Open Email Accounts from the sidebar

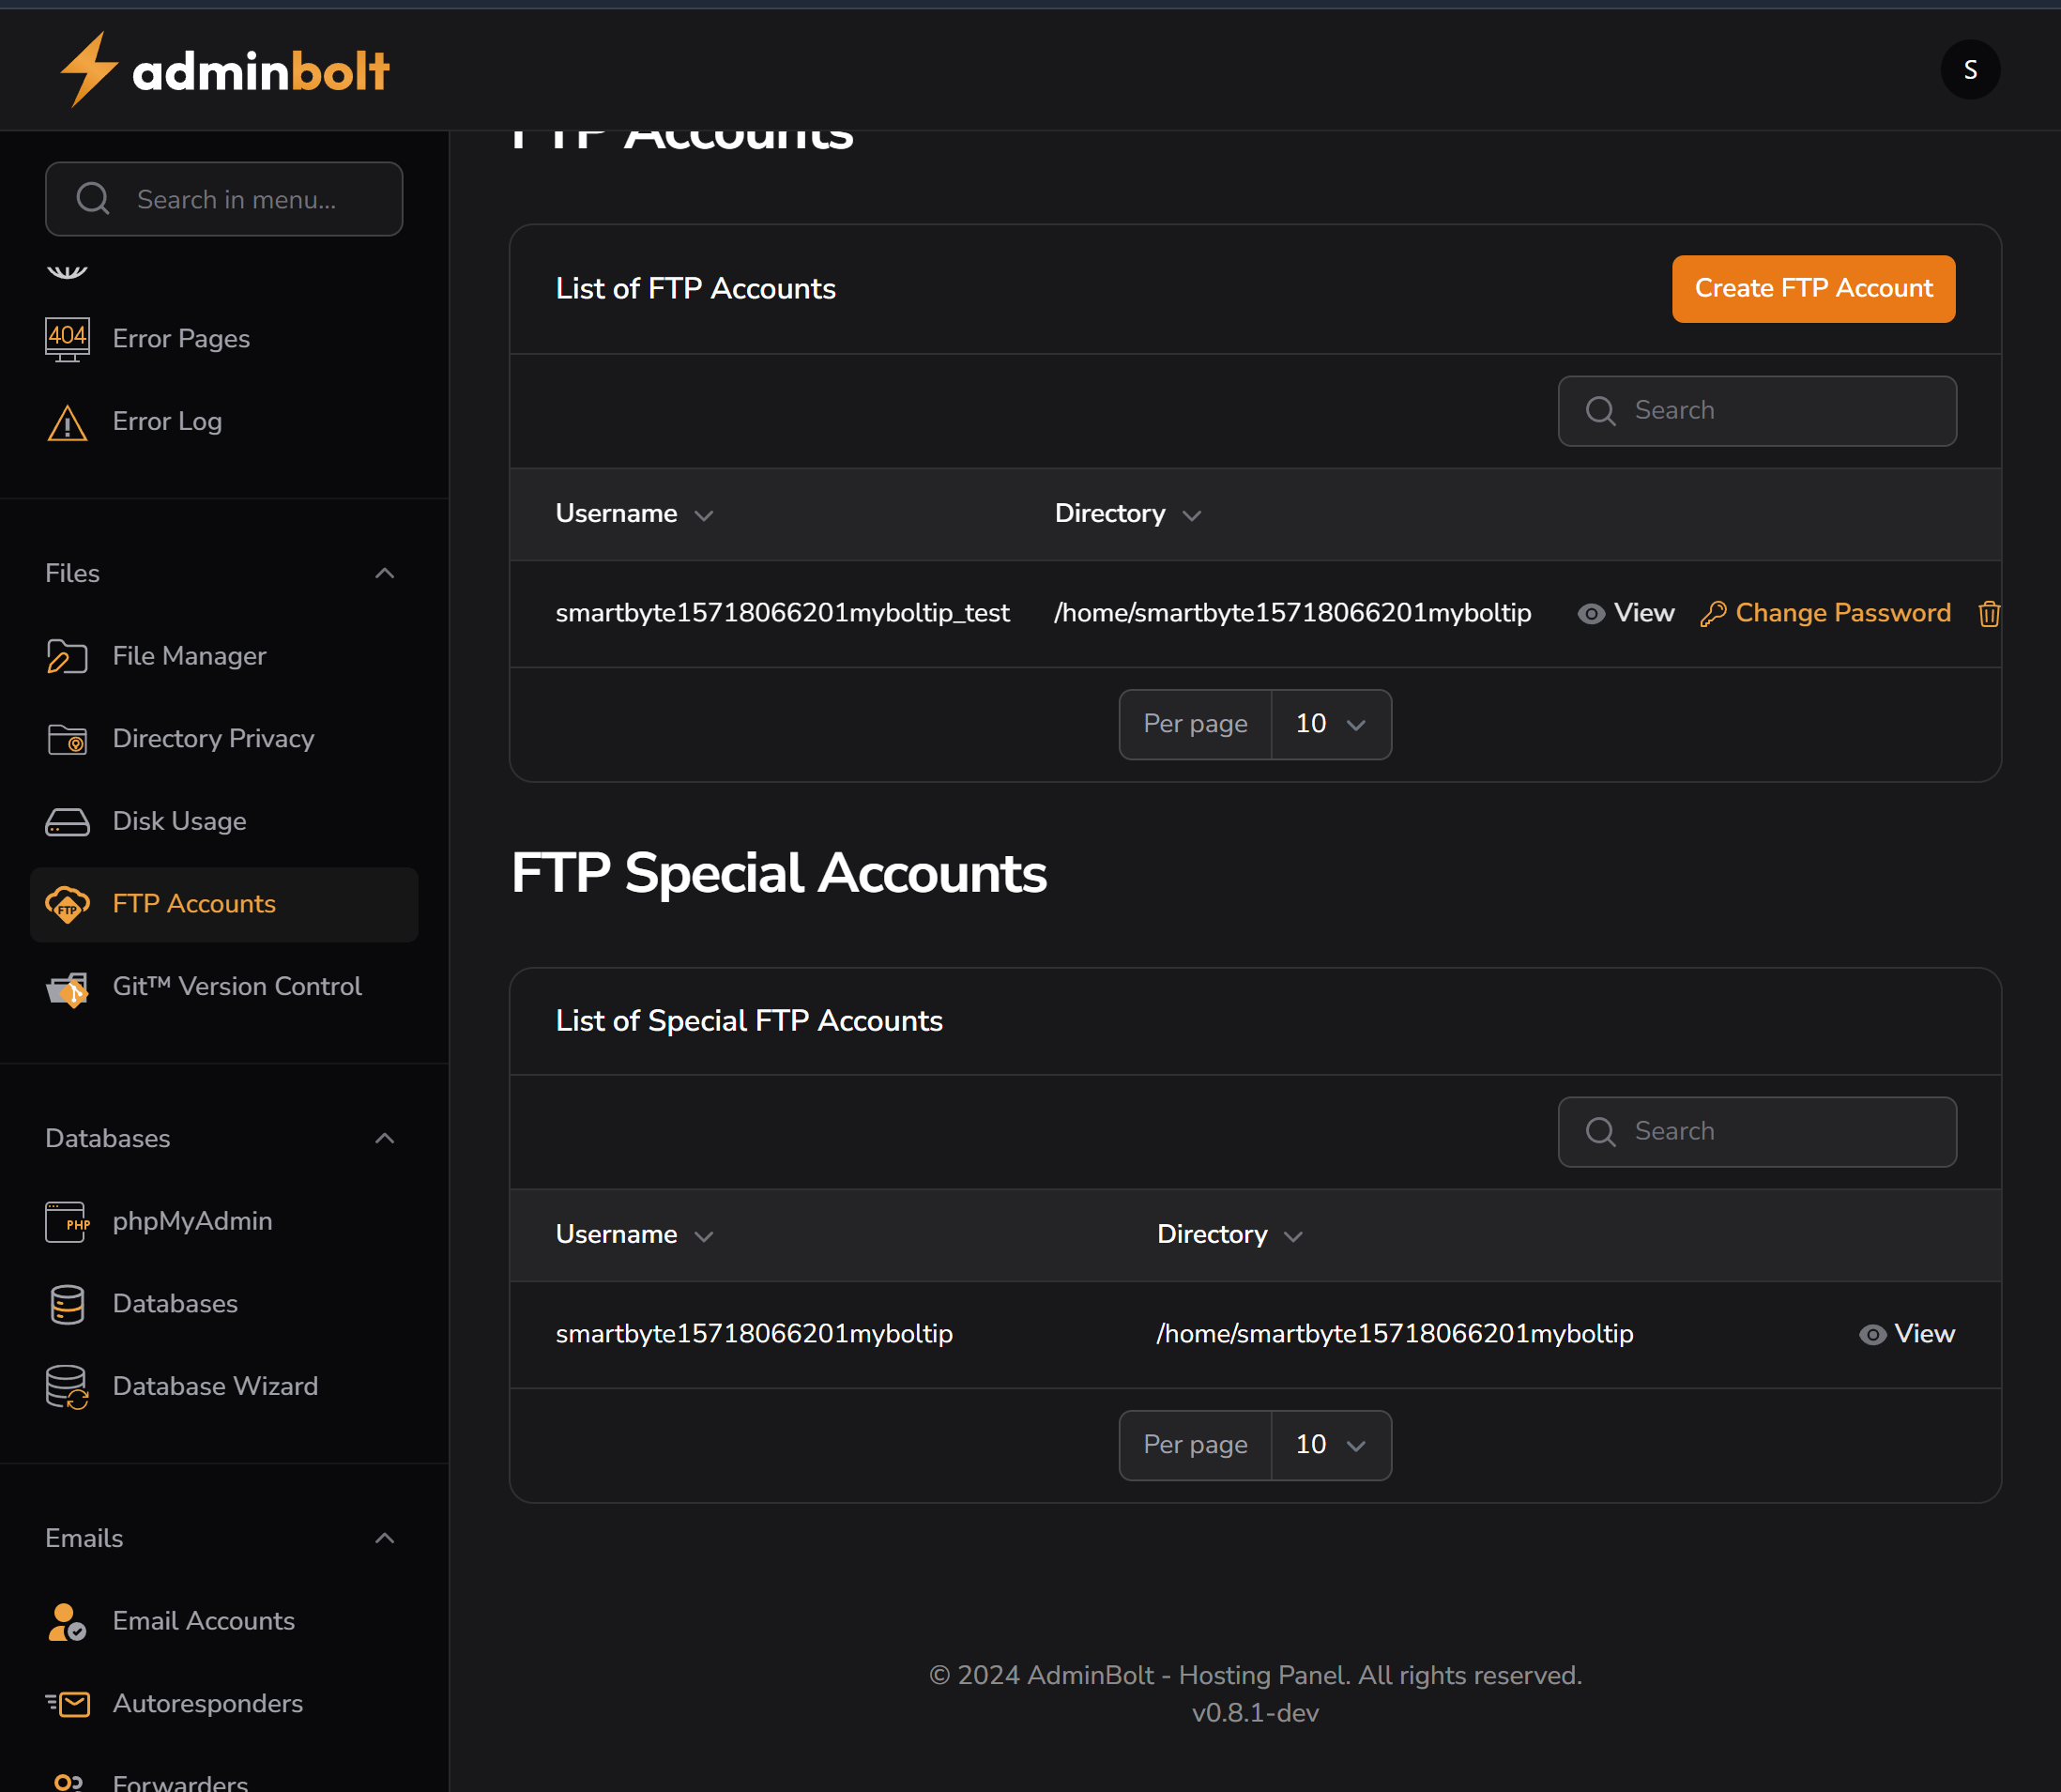pyautogui.click(x=203, y=1620)
